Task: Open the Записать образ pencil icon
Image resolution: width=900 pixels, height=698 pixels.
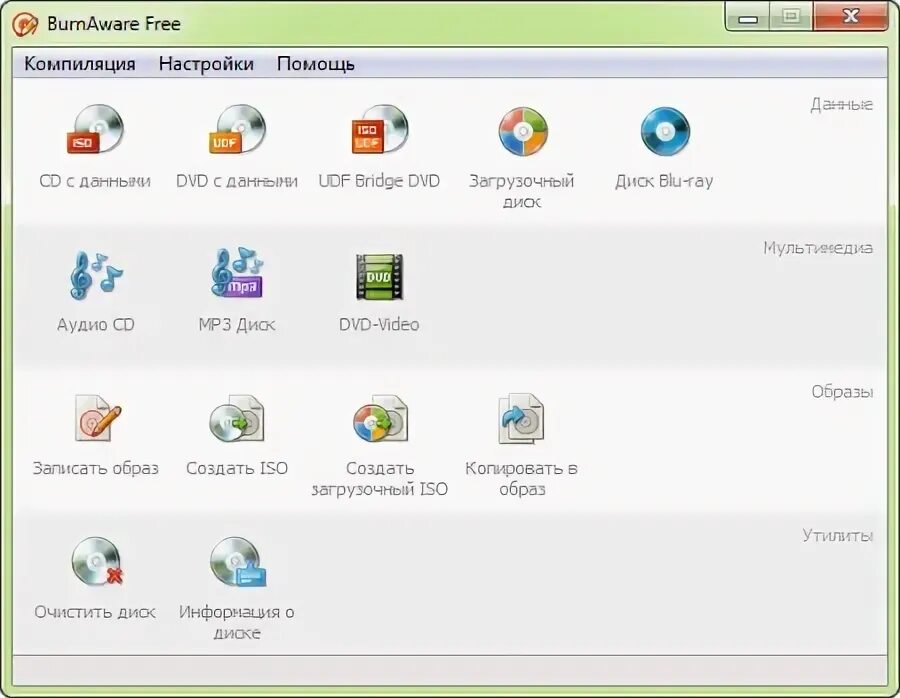Action: [x=98, y=418]
